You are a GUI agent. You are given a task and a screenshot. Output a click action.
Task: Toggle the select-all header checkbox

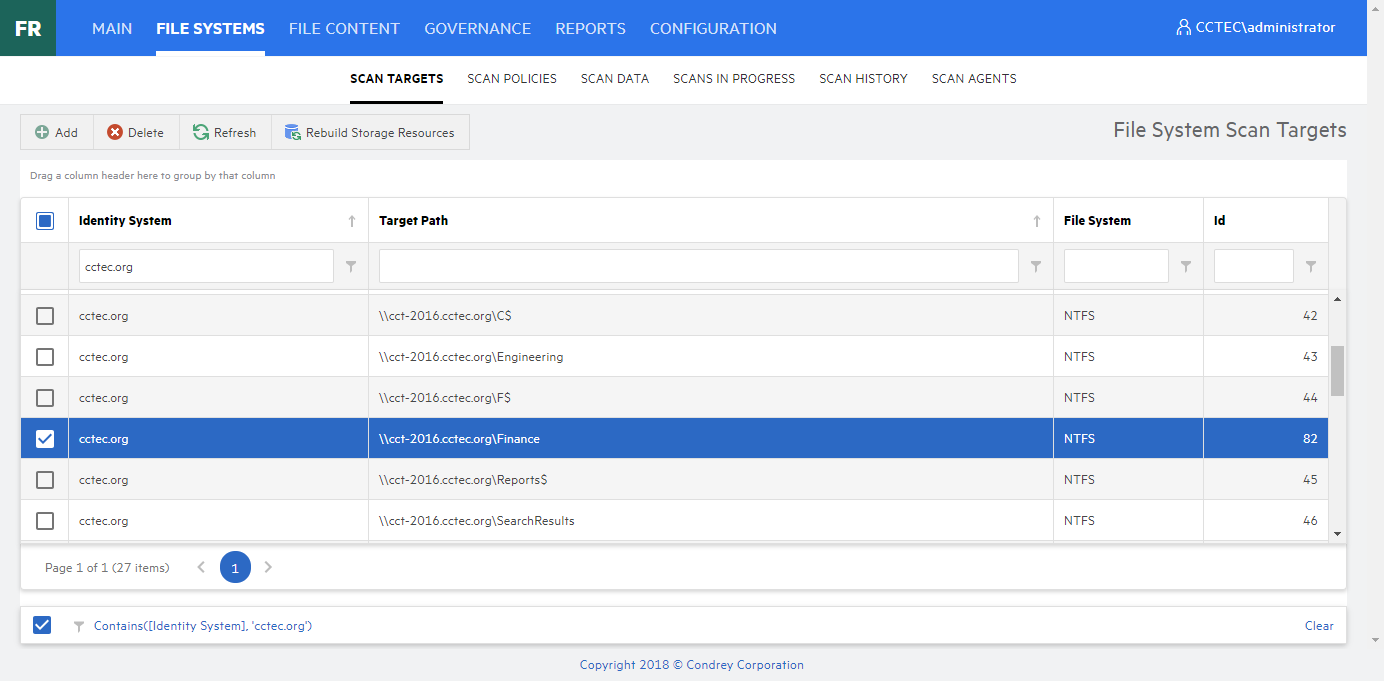[x=45, y=221]
